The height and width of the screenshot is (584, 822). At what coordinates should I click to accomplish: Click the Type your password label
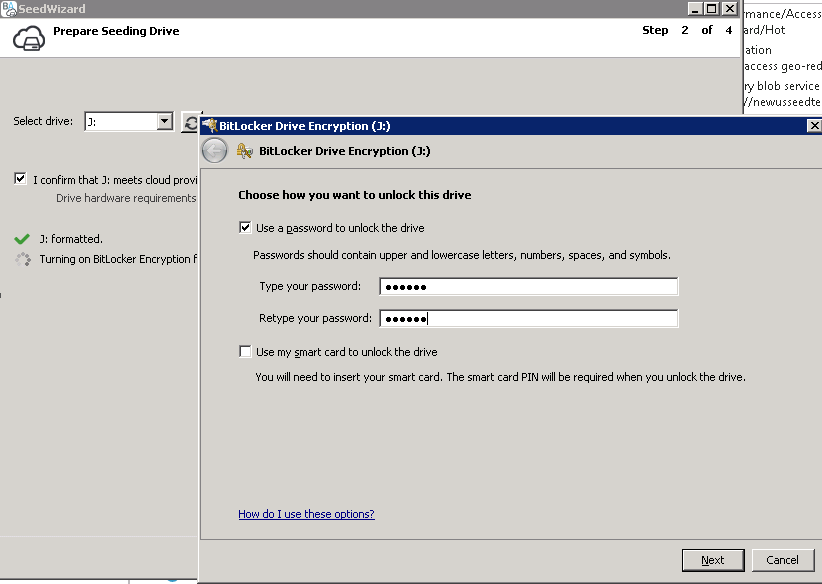pyautogui.click(x=310, y=286)
